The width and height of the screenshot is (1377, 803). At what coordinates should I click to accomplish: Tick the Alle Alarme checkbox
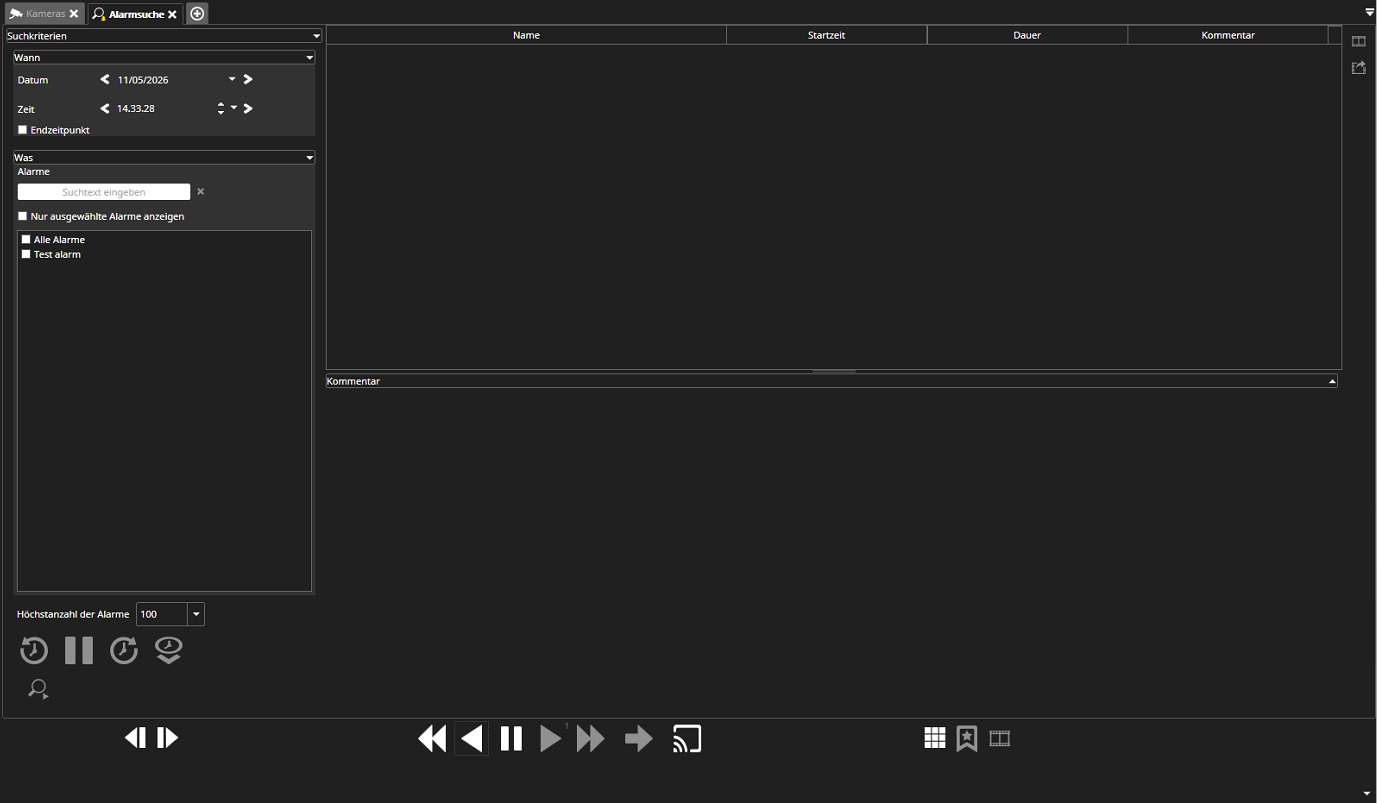pos(26,240)
